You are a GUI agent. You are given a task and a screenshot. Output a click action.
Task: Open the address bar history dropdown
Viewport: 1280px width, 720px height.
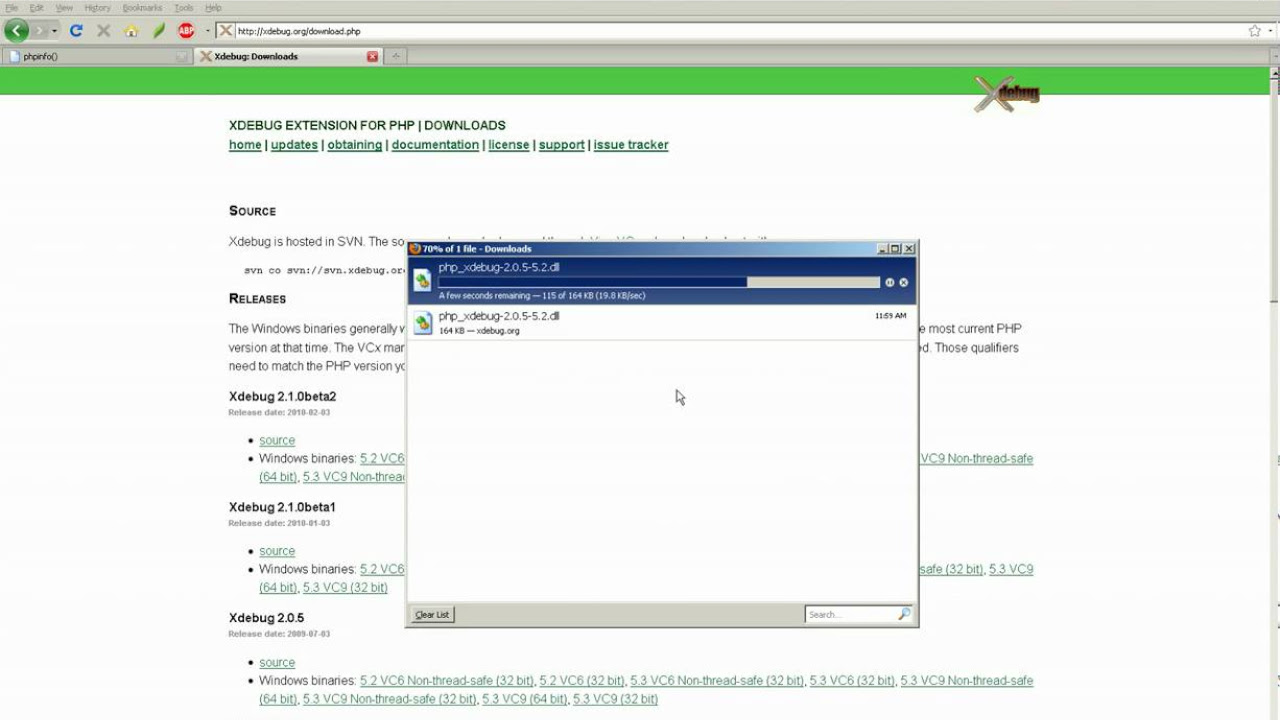tap(1271, 31)
